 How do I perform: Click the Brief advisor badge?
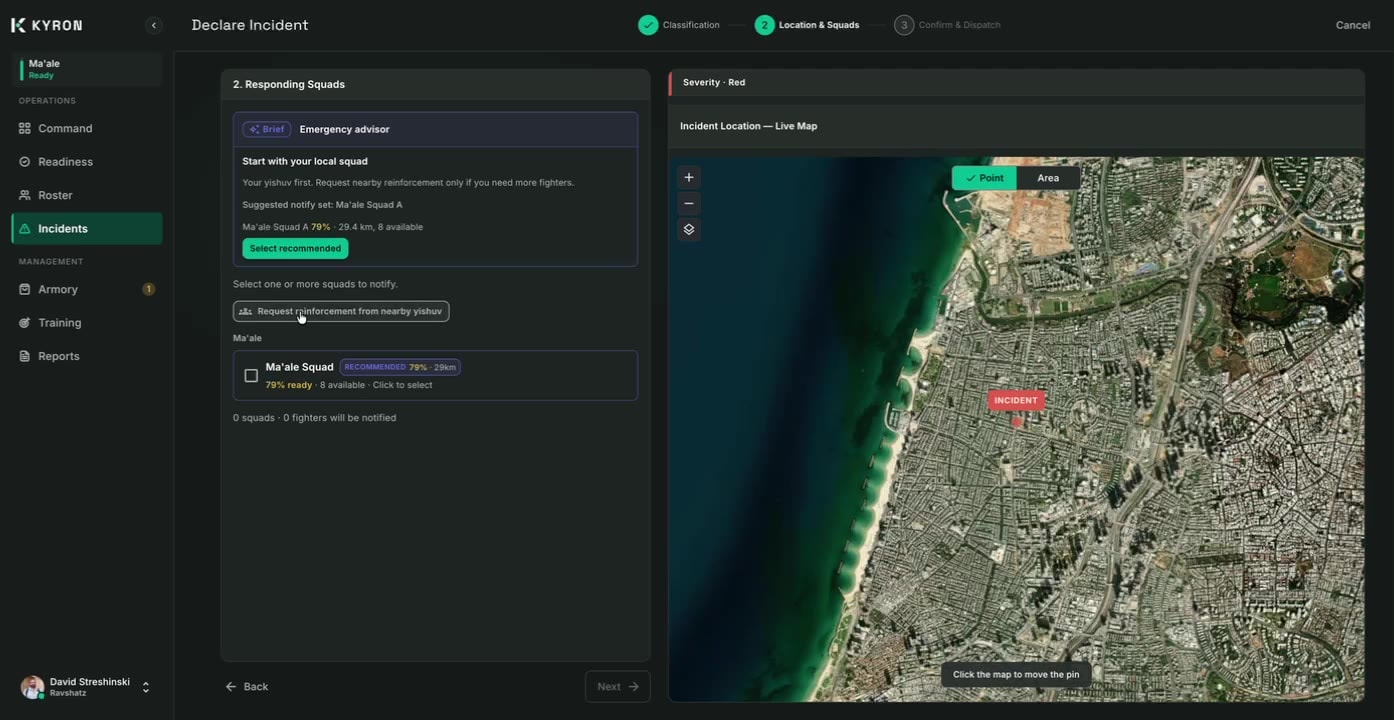(267, 129)
